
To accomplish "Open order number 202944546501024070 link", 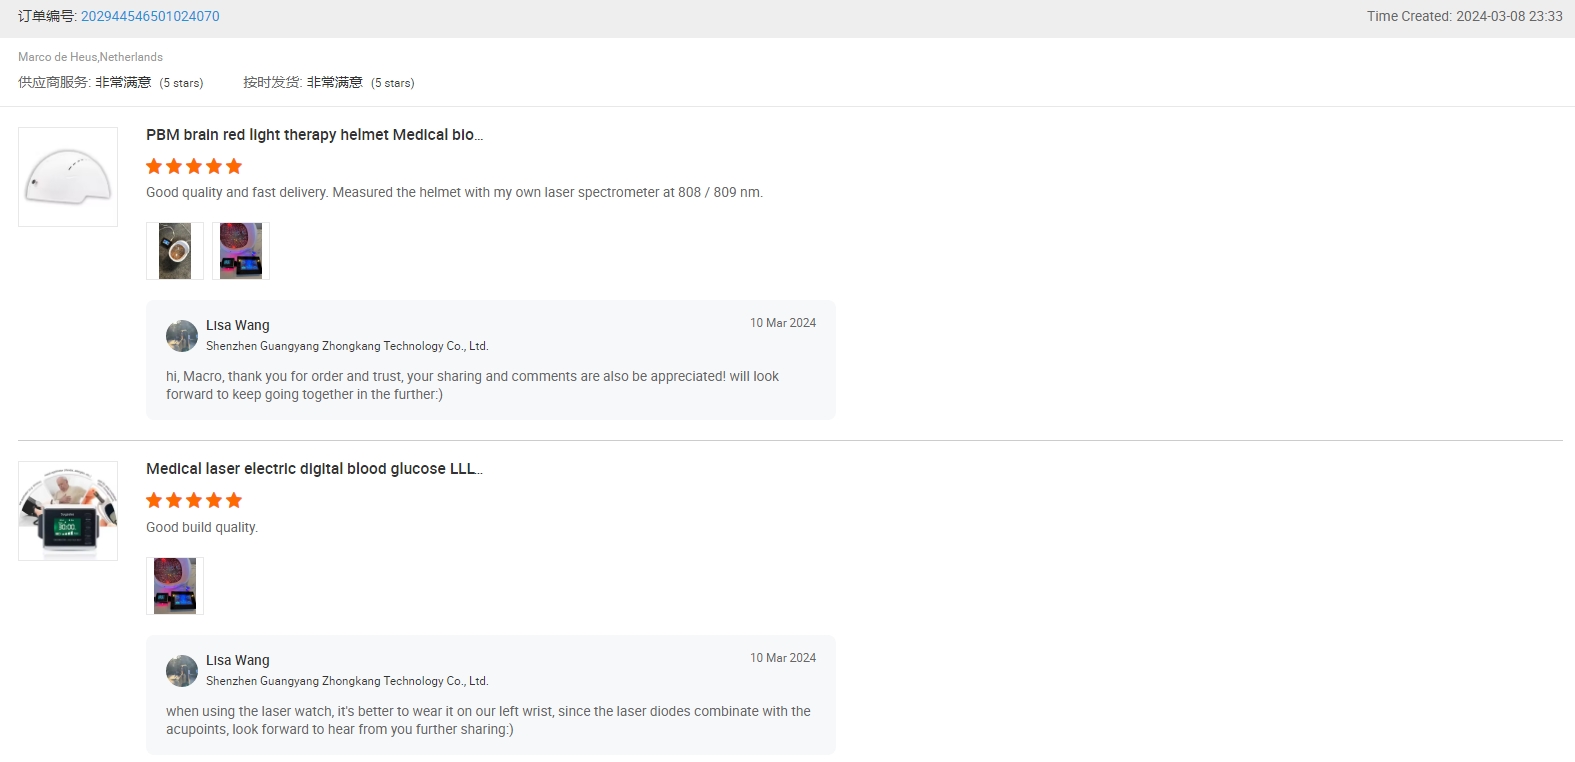I will click(150, 16).
